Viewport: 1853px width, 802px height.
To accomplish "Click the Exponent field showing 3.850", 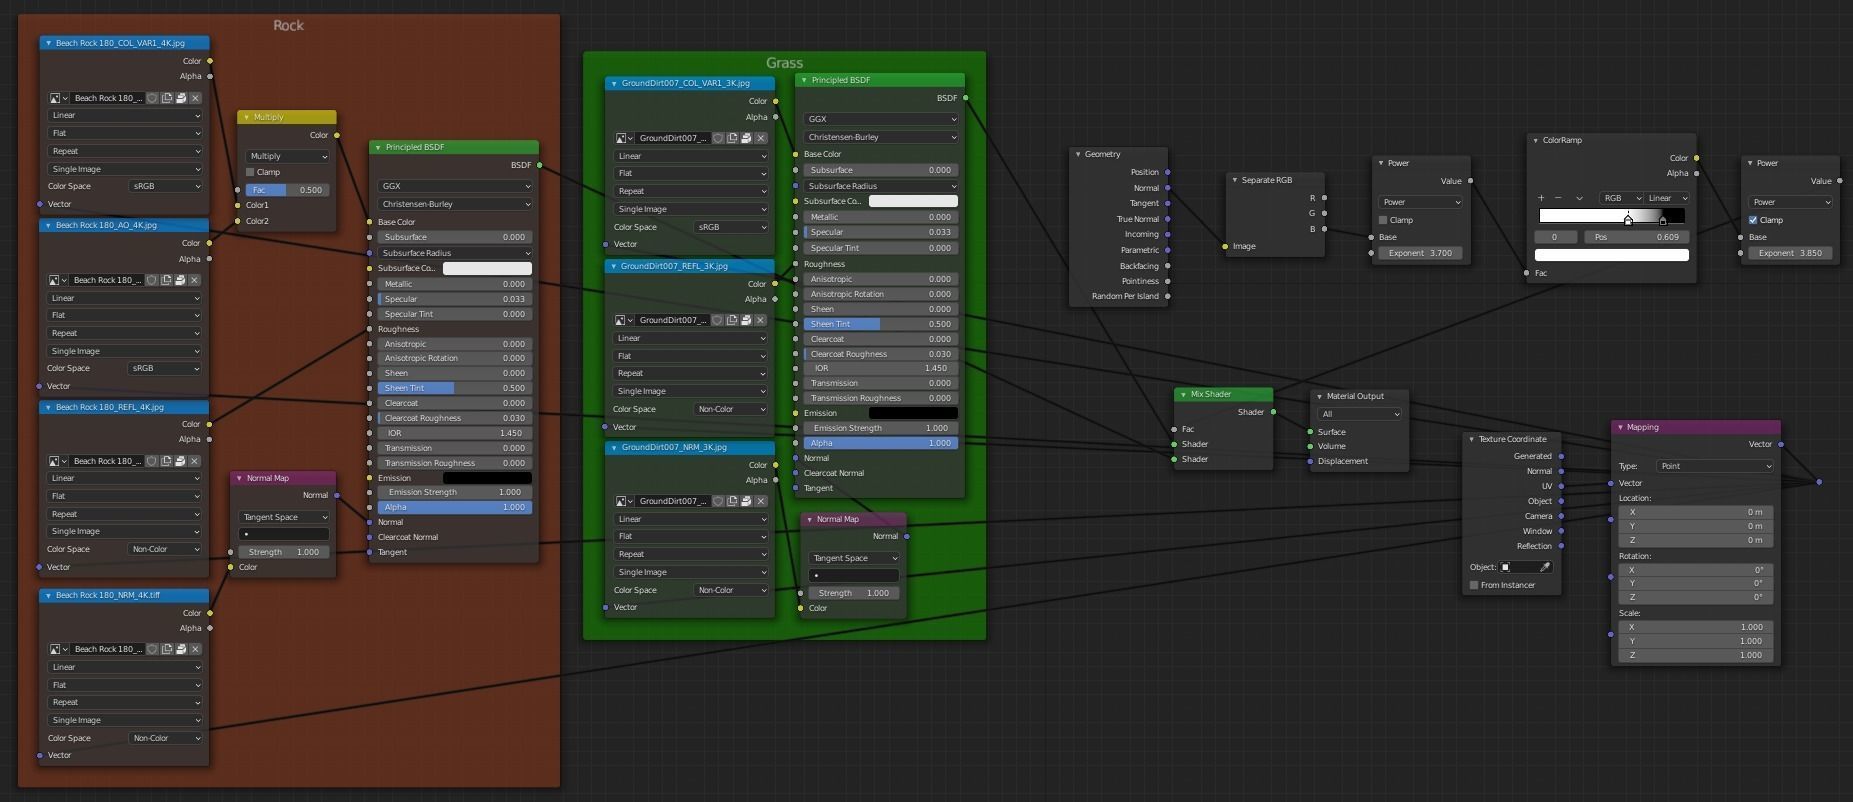I will [1790, 253].
